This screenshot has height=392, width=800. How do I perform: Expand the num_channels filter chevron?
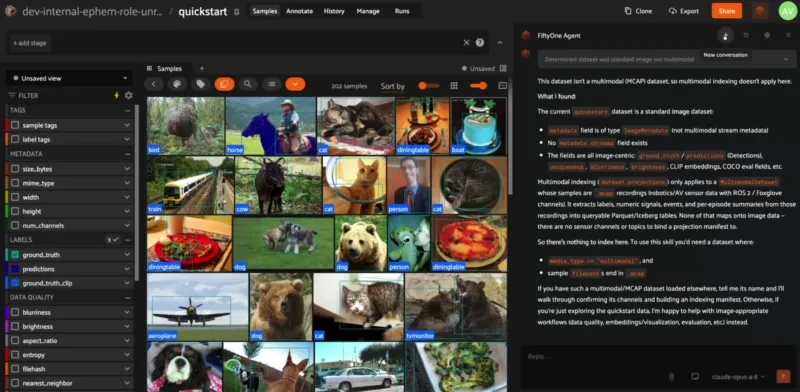coord(127,226)
